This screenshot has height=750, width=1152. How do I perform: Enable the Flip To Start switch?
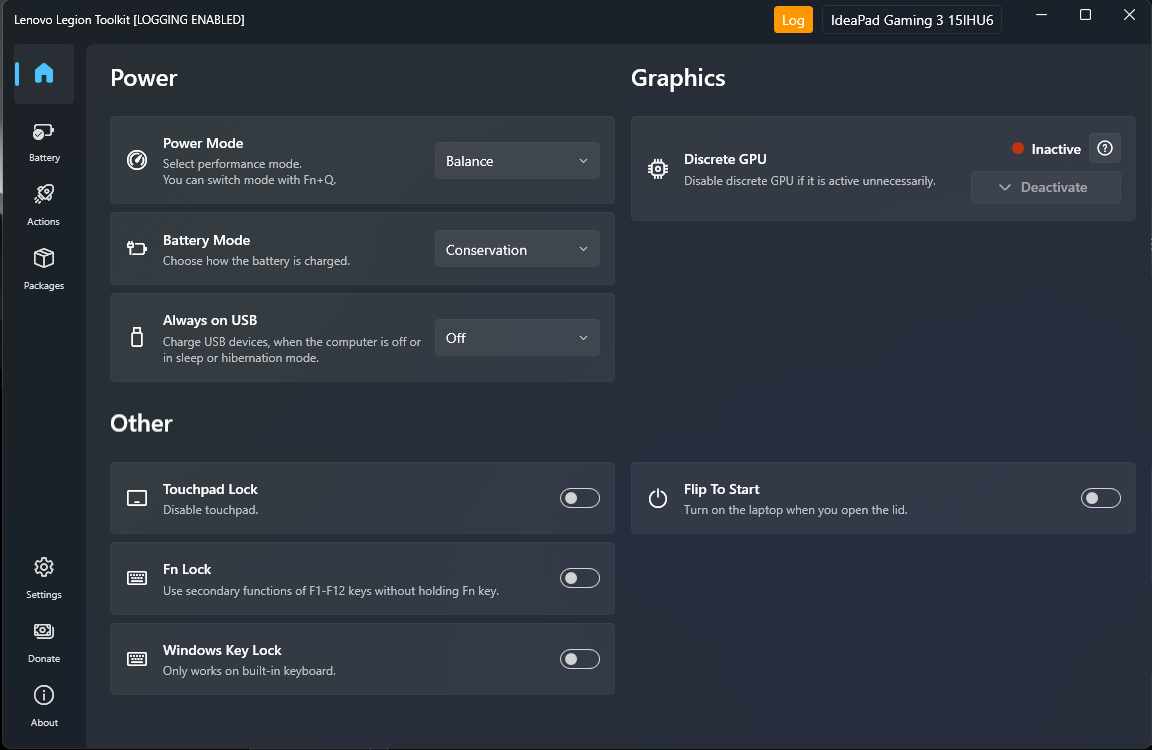1101,498
